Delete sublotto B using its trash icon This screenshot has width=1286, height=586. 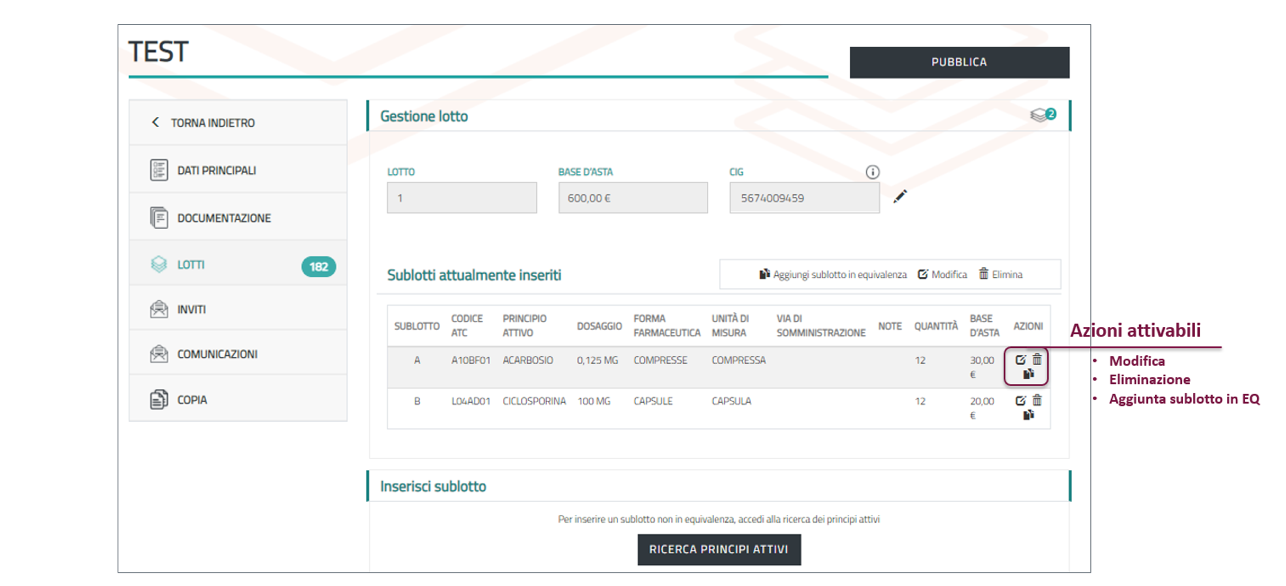point(1037,400)
